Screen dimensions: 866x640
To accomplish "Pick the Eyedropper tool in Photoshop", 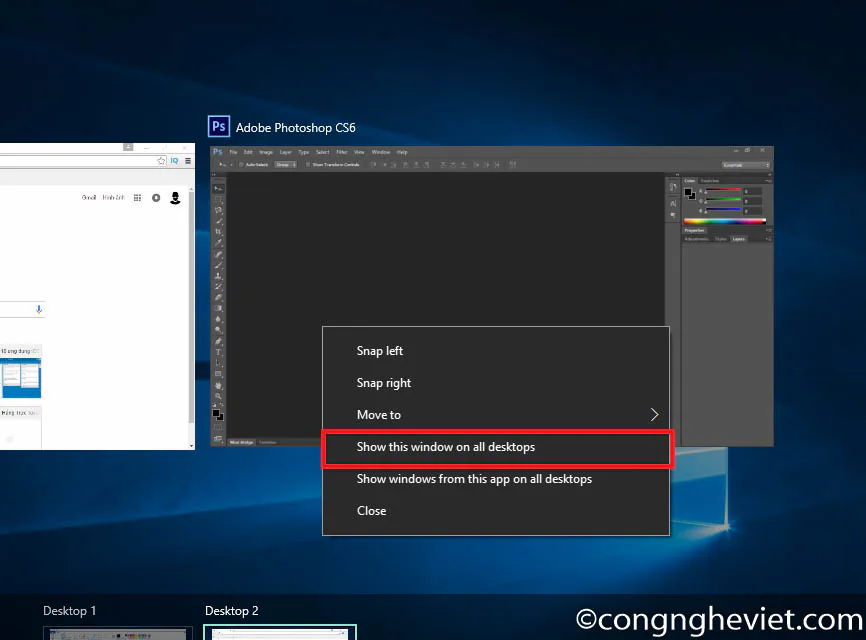I will point(218,243).
